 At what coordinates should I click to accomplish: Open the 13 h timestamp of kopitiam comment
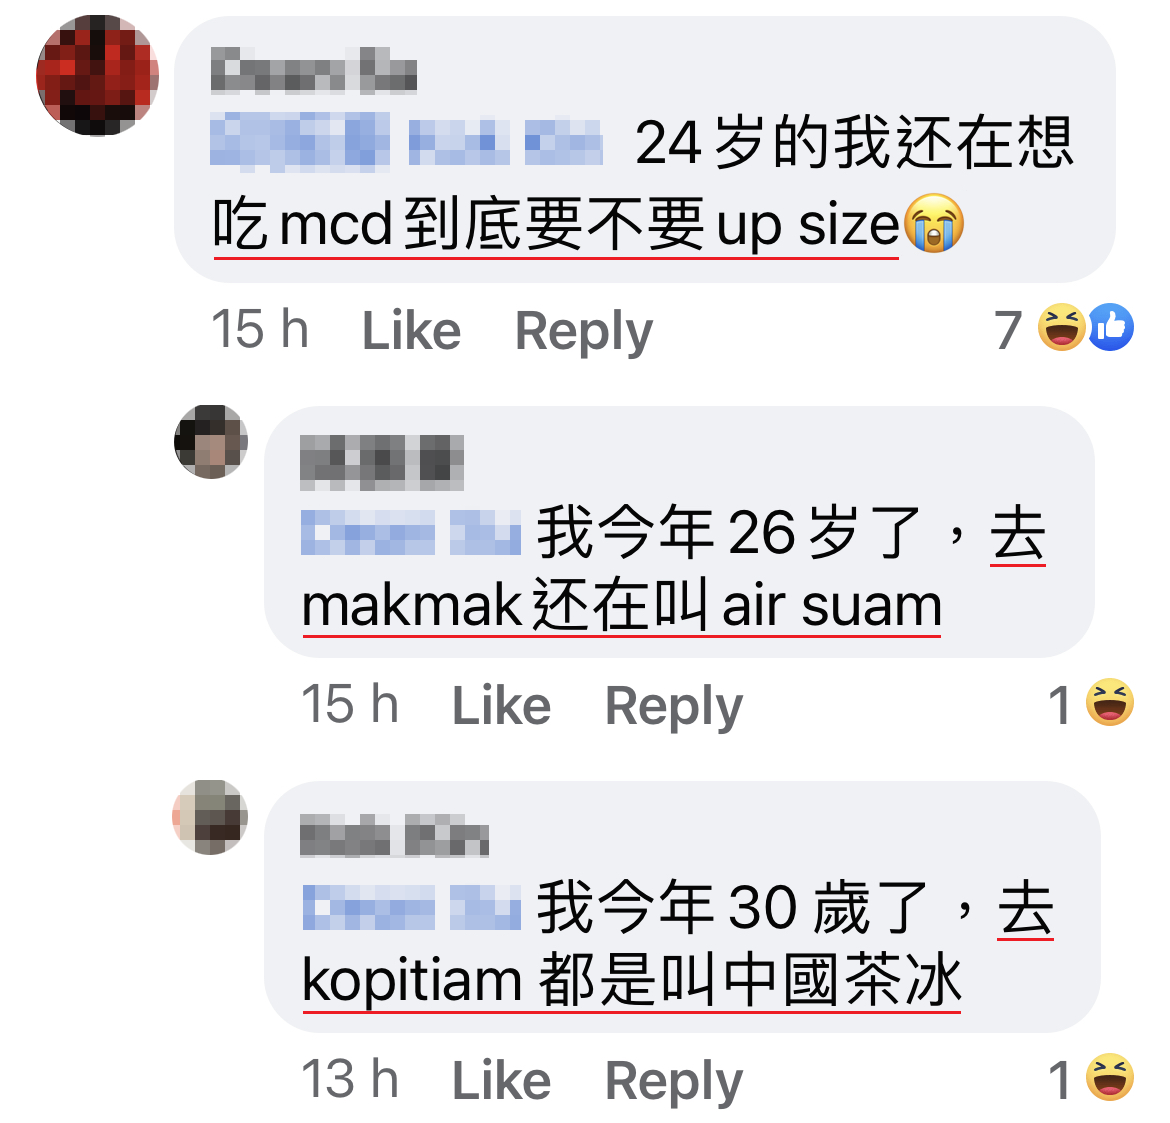(x=350, y=1079)
